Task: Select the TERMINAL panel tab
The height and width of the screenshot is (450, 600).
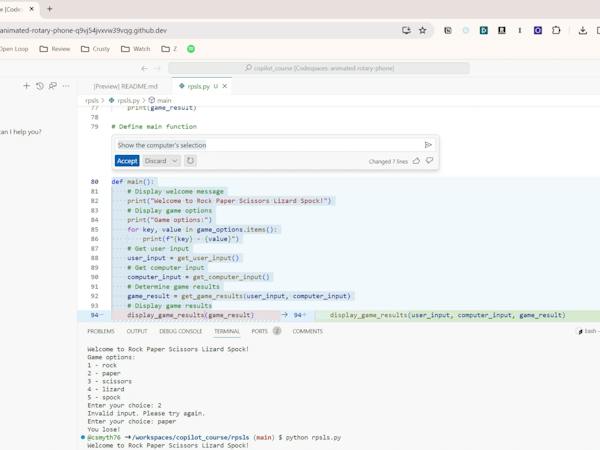Action: (227, 331)
